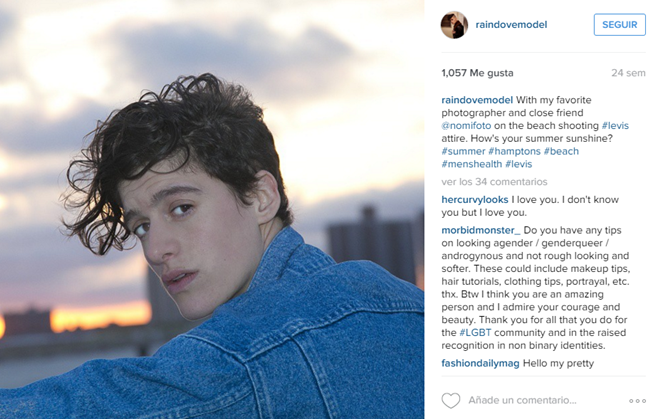Open the #summer hashtag
The width and height of the screenshot is (650, 419).
(463, 151)
